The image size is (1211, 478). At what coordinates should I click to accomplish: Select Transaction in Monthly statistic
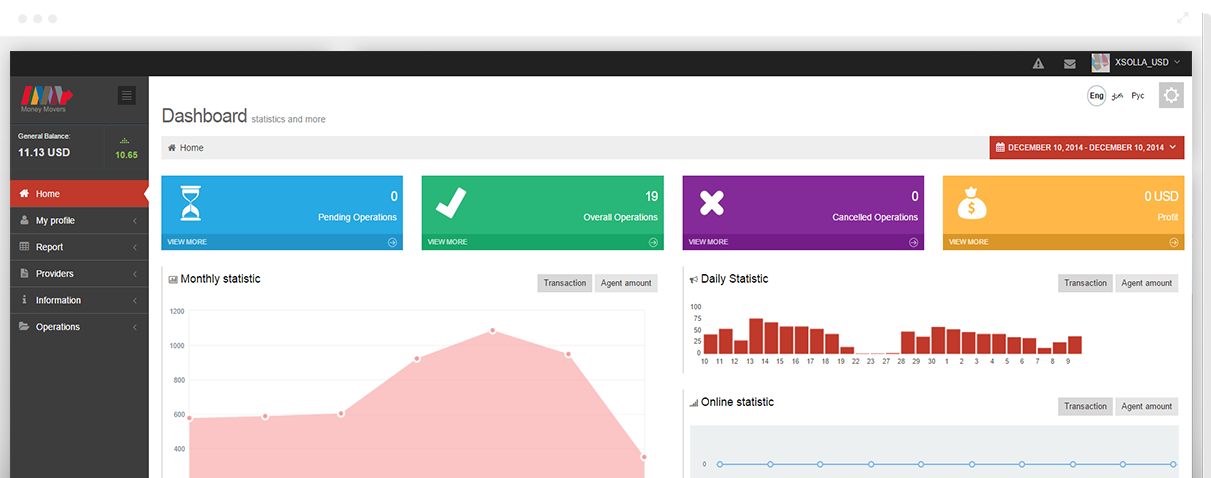565,283
